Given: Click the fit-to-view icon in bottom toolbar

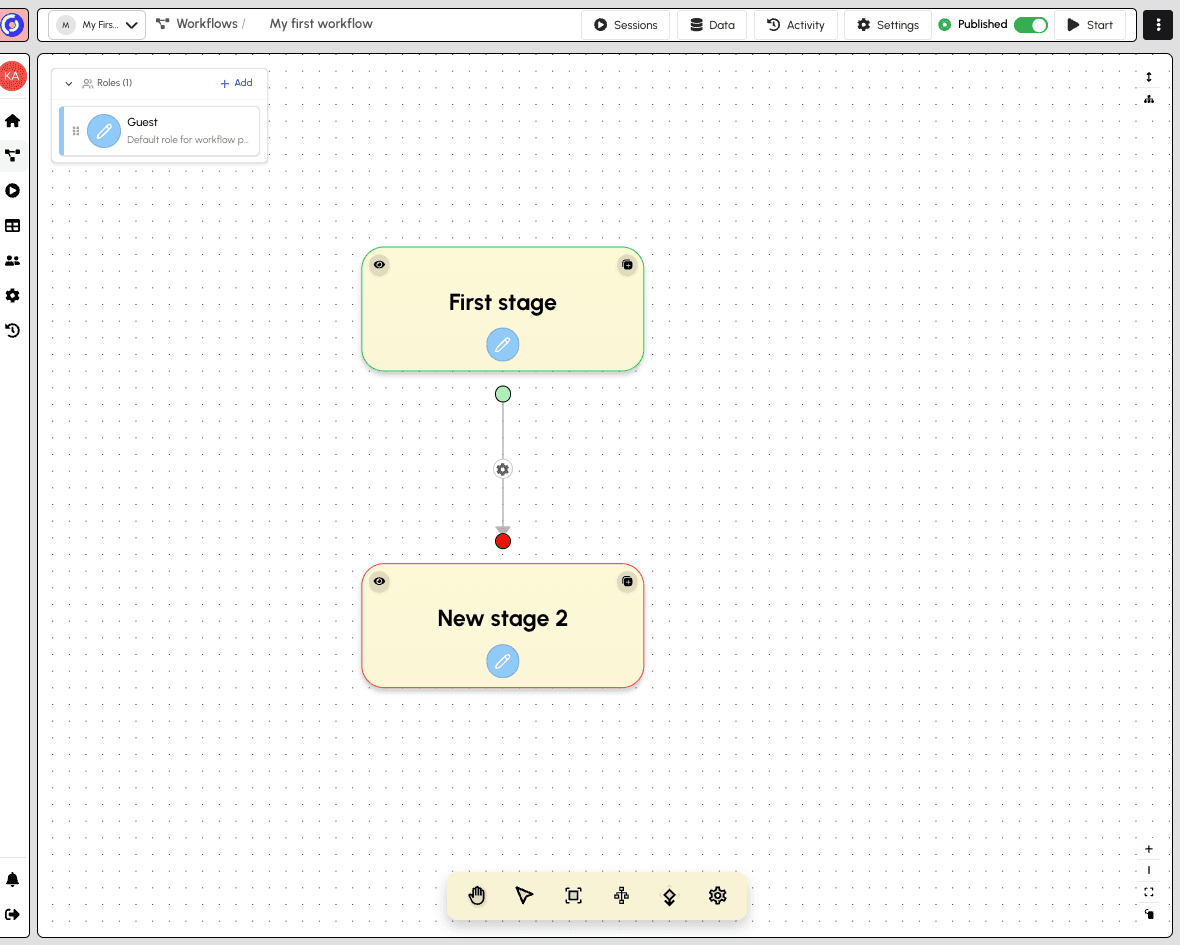Looking at the screenshot, I should click(573, 896).
